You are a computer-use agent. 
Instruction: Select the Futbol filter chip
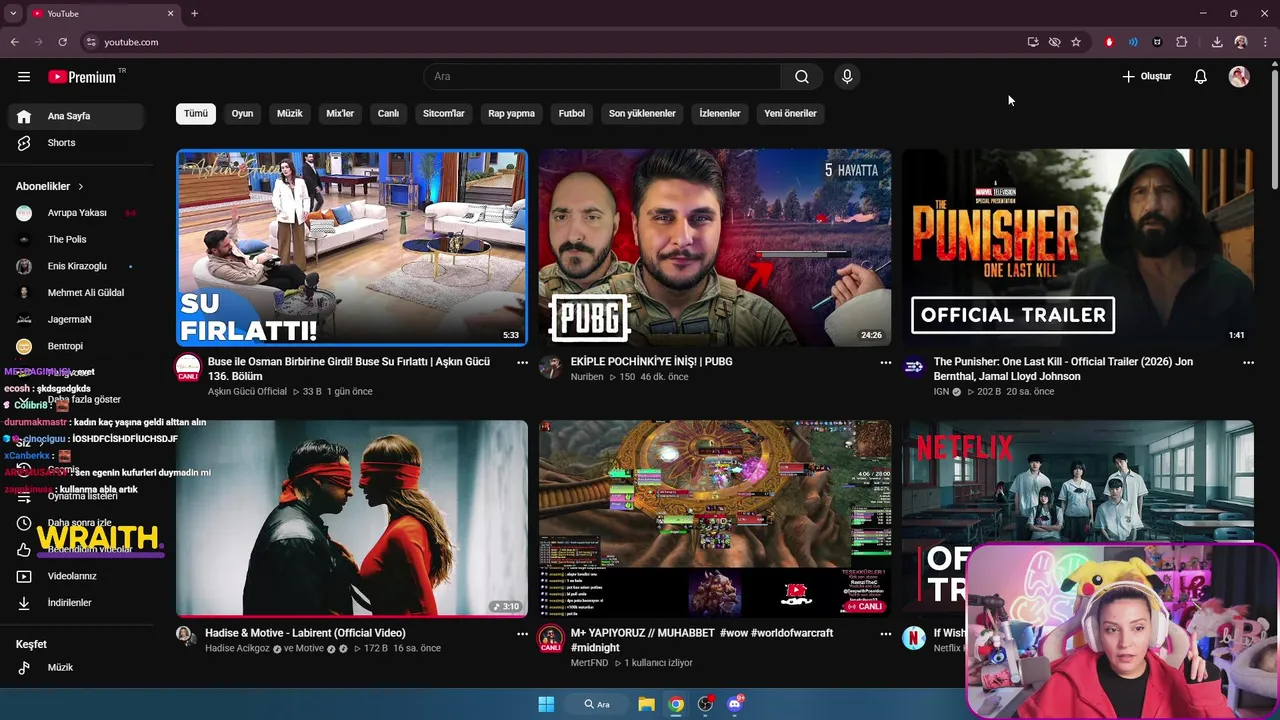coord(572,114)
